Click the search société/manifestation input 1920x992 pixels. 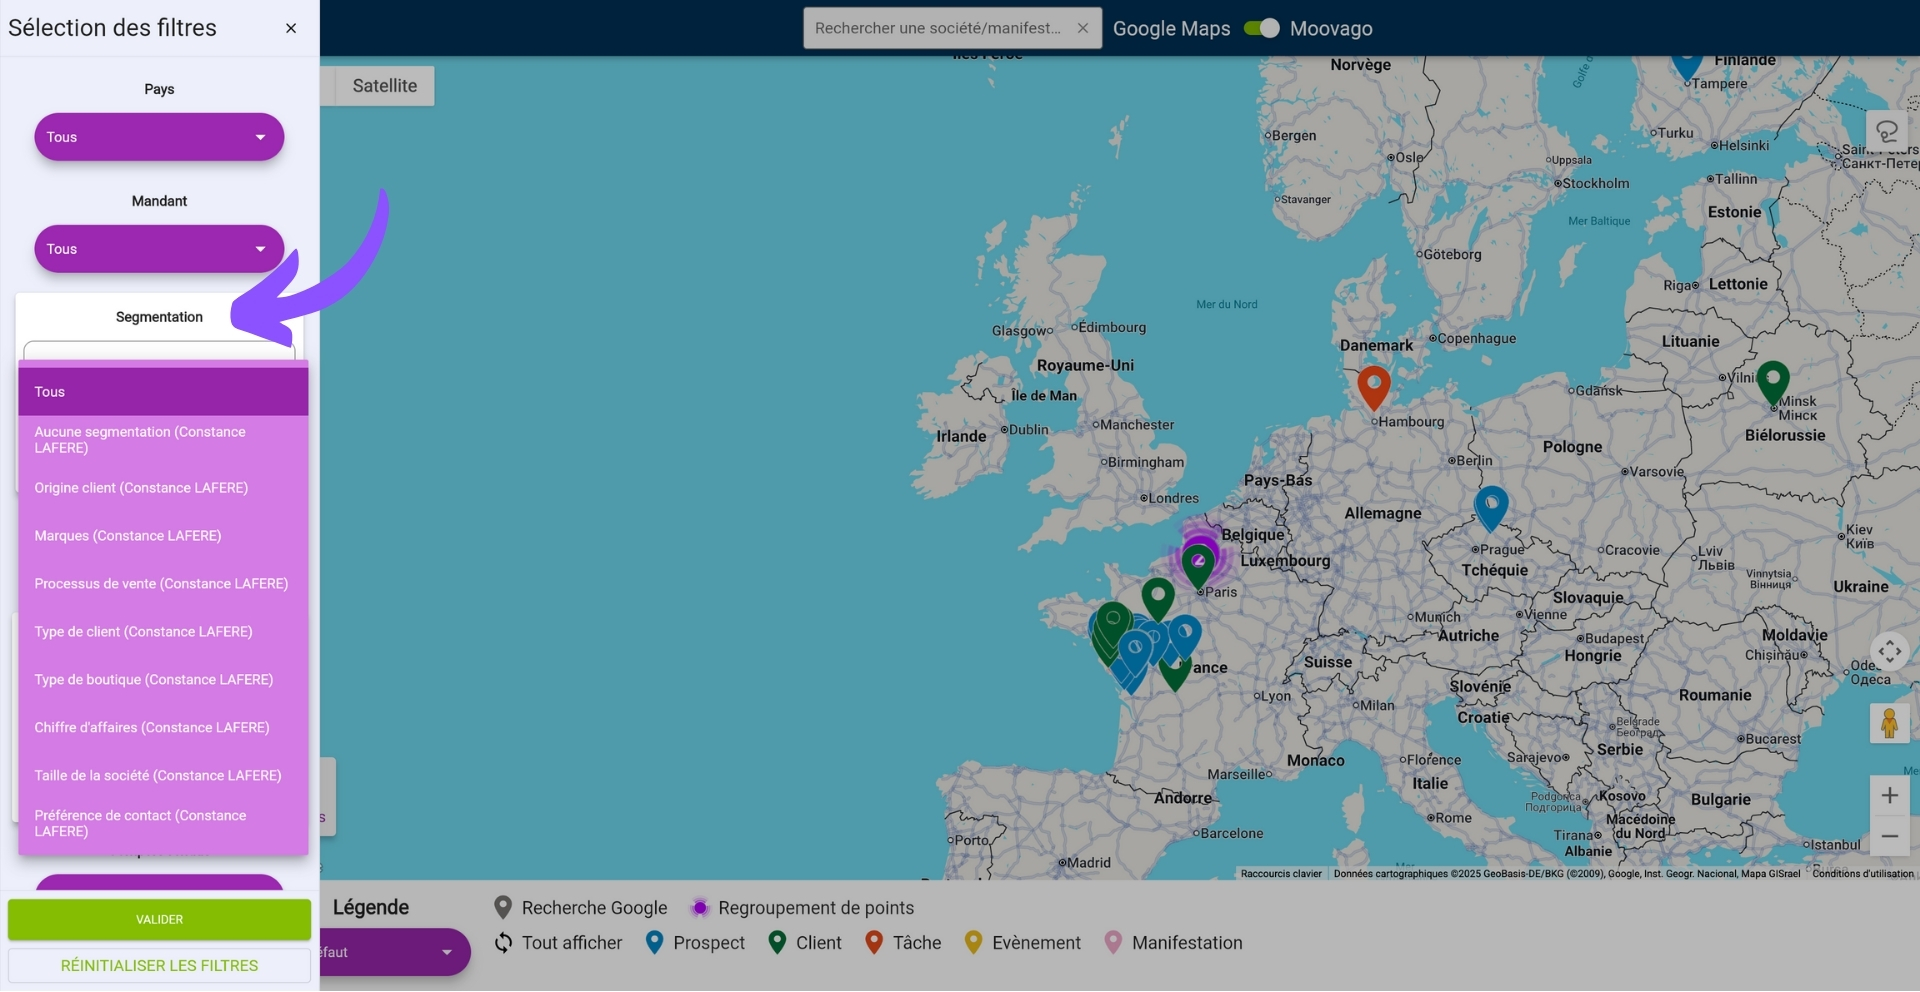point(937,28)
